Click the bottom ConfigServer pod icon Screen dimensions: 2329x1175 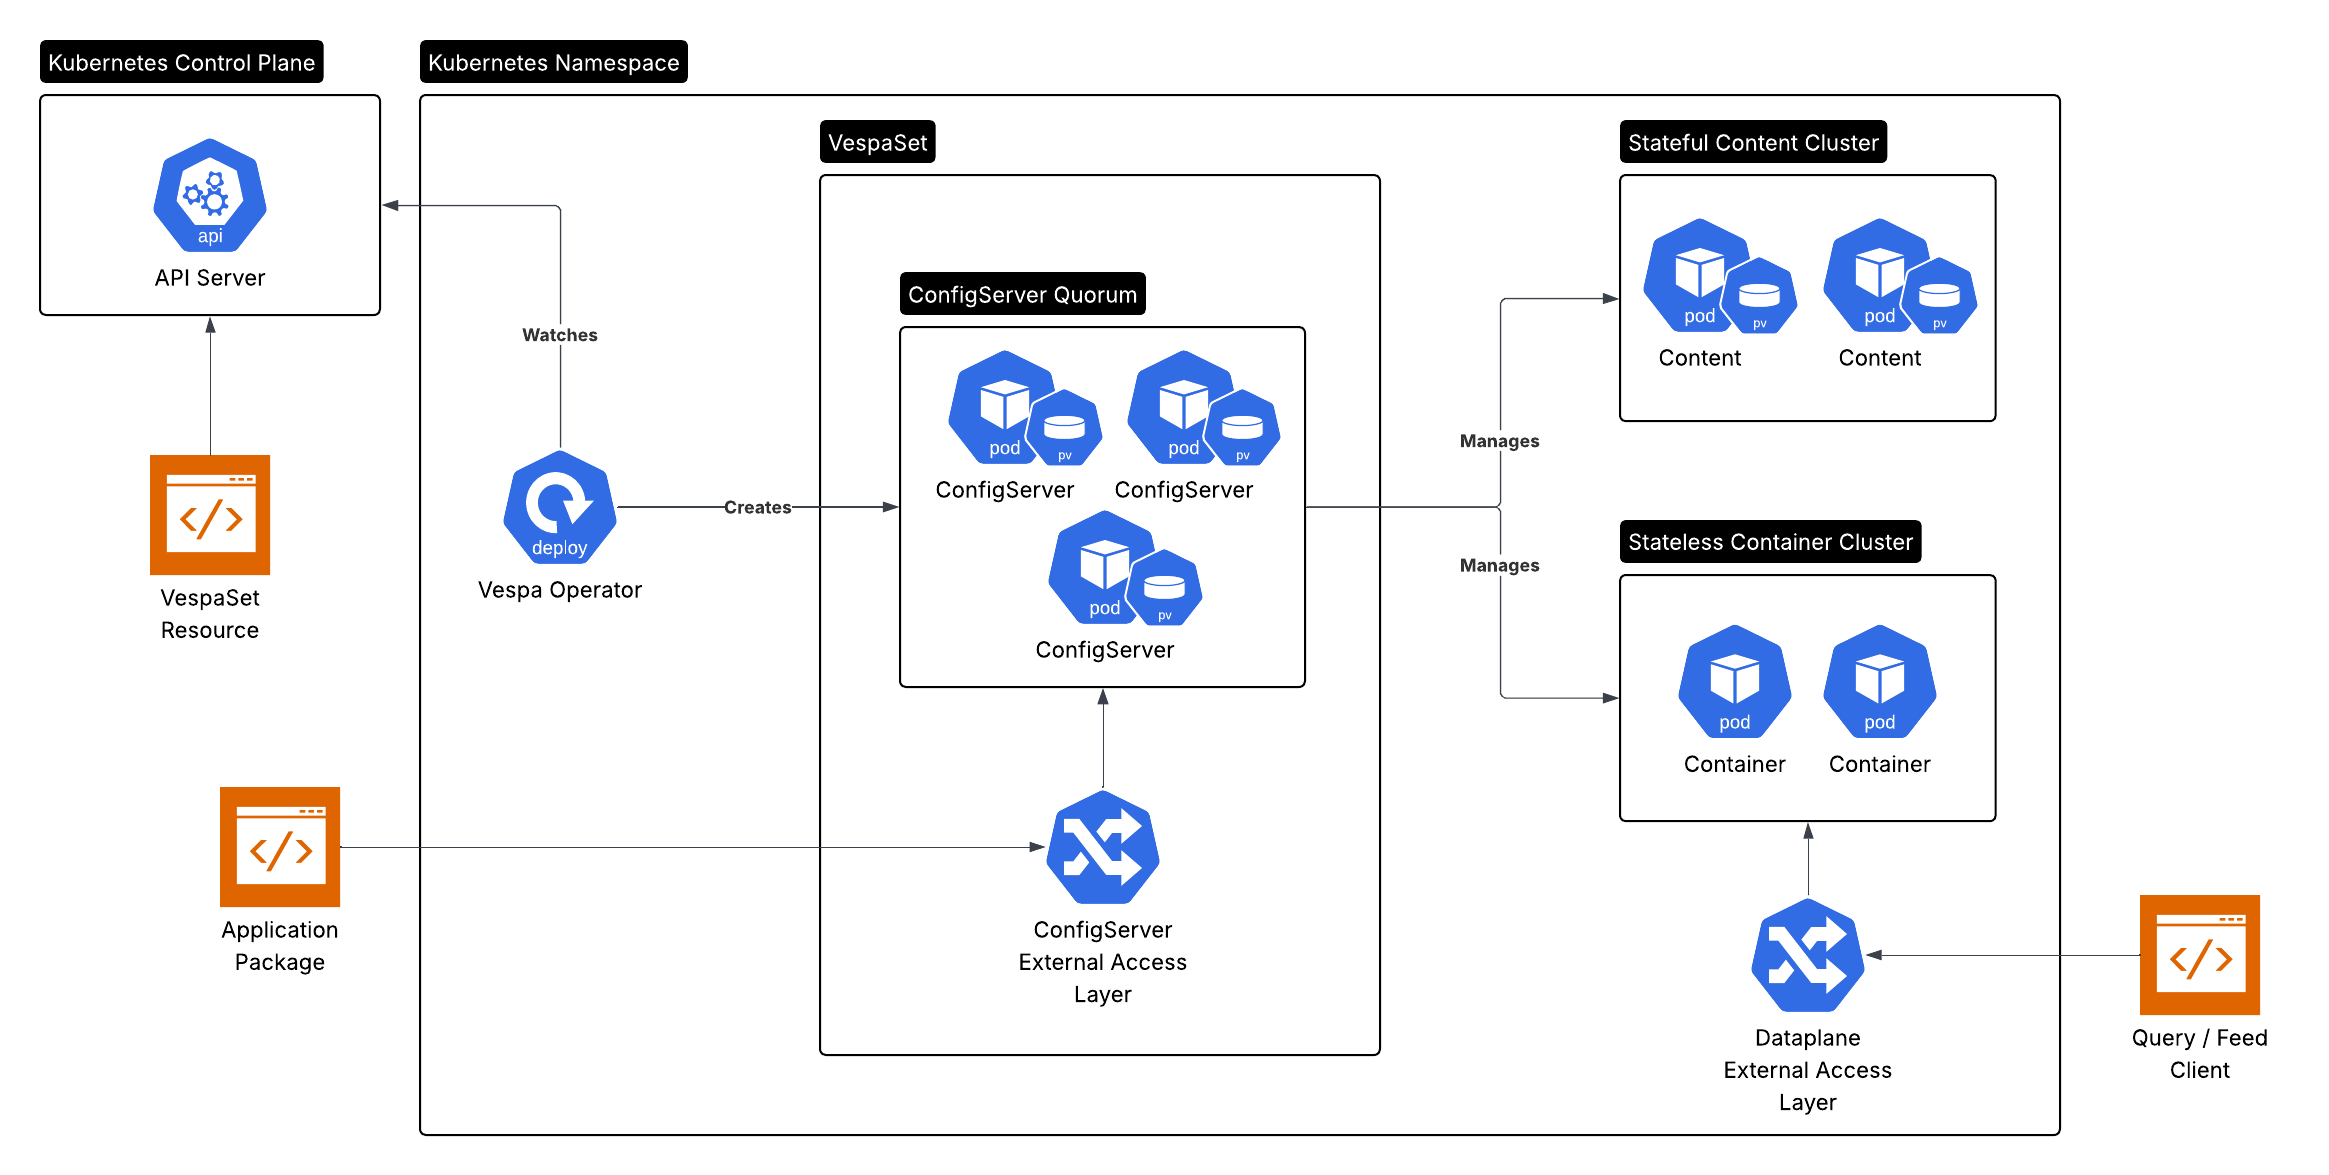(1102, 570)
